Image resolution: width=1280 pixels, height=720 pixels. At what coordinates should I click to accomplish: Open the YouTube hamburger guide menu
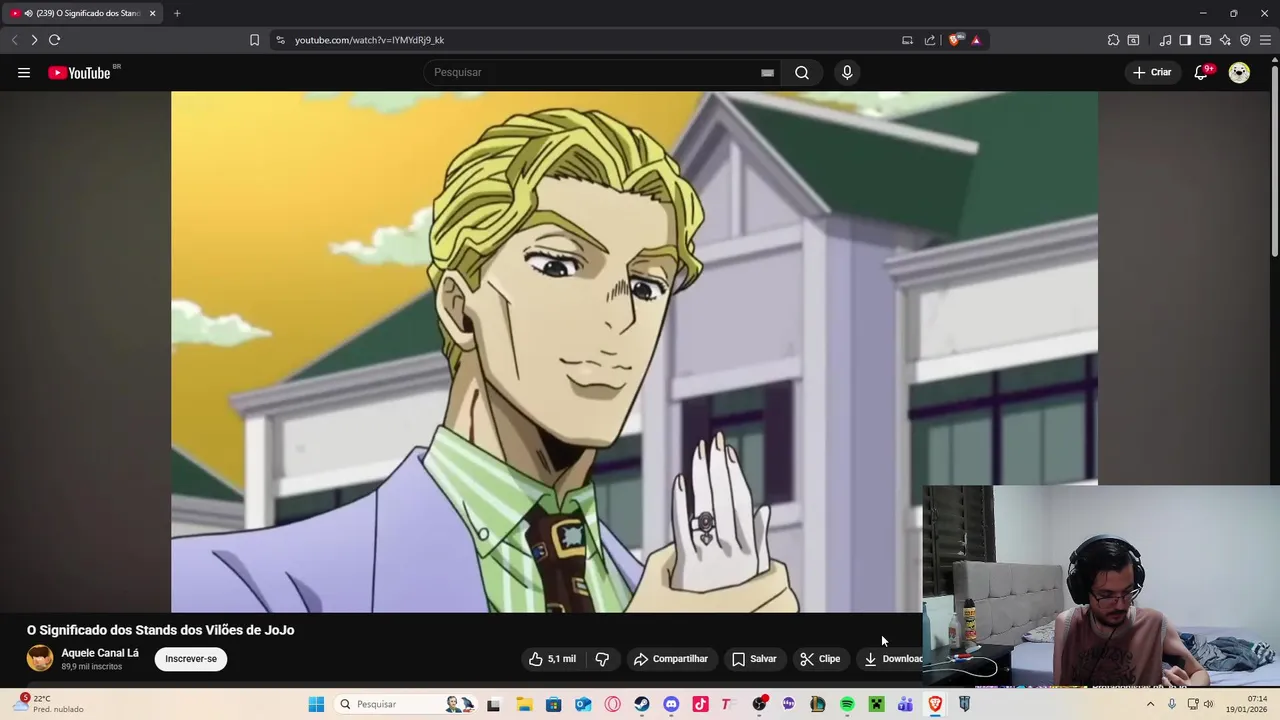24,72
